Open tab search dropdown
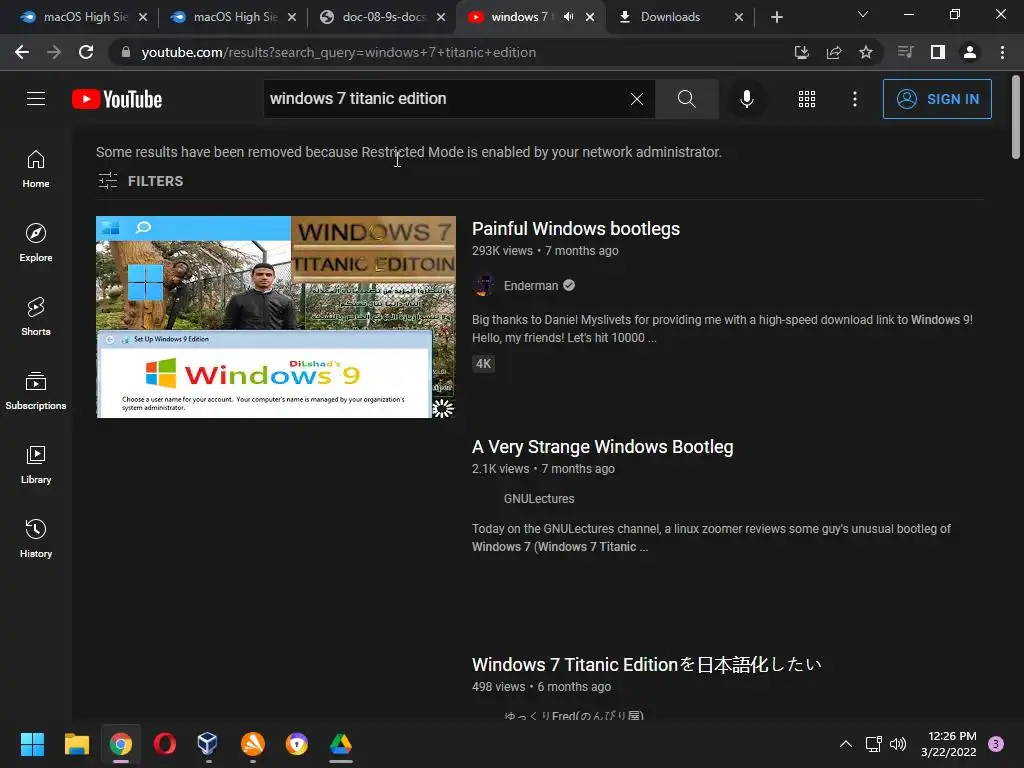This screenshot has width=1024, height=768. (x=863, y=14)
